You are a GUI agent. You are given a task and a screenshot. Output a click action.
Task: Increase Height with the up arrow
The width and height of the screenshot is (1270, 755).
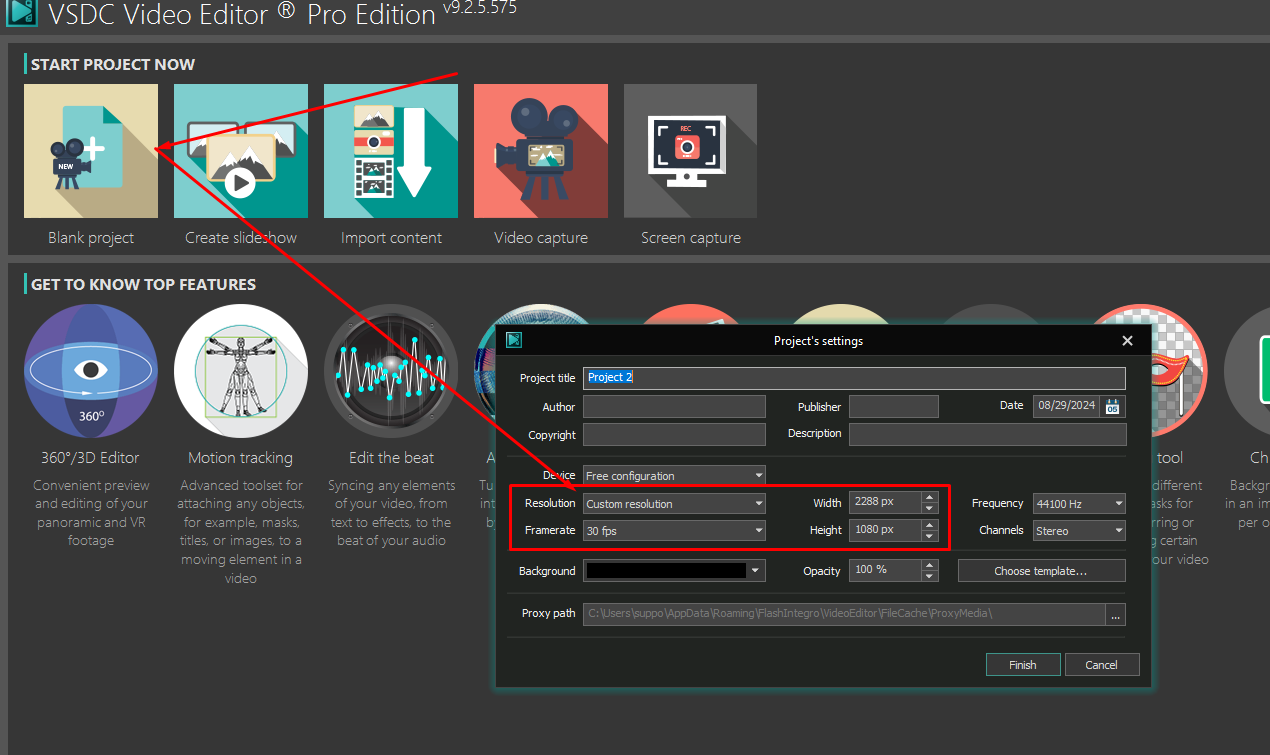[930, 525]
